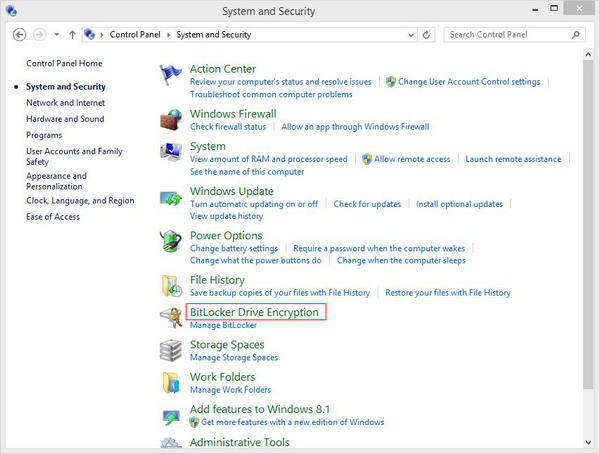Click Allow an app through Windows Firewall
This screenshot has width=600, height=454.
pos(355,126)
